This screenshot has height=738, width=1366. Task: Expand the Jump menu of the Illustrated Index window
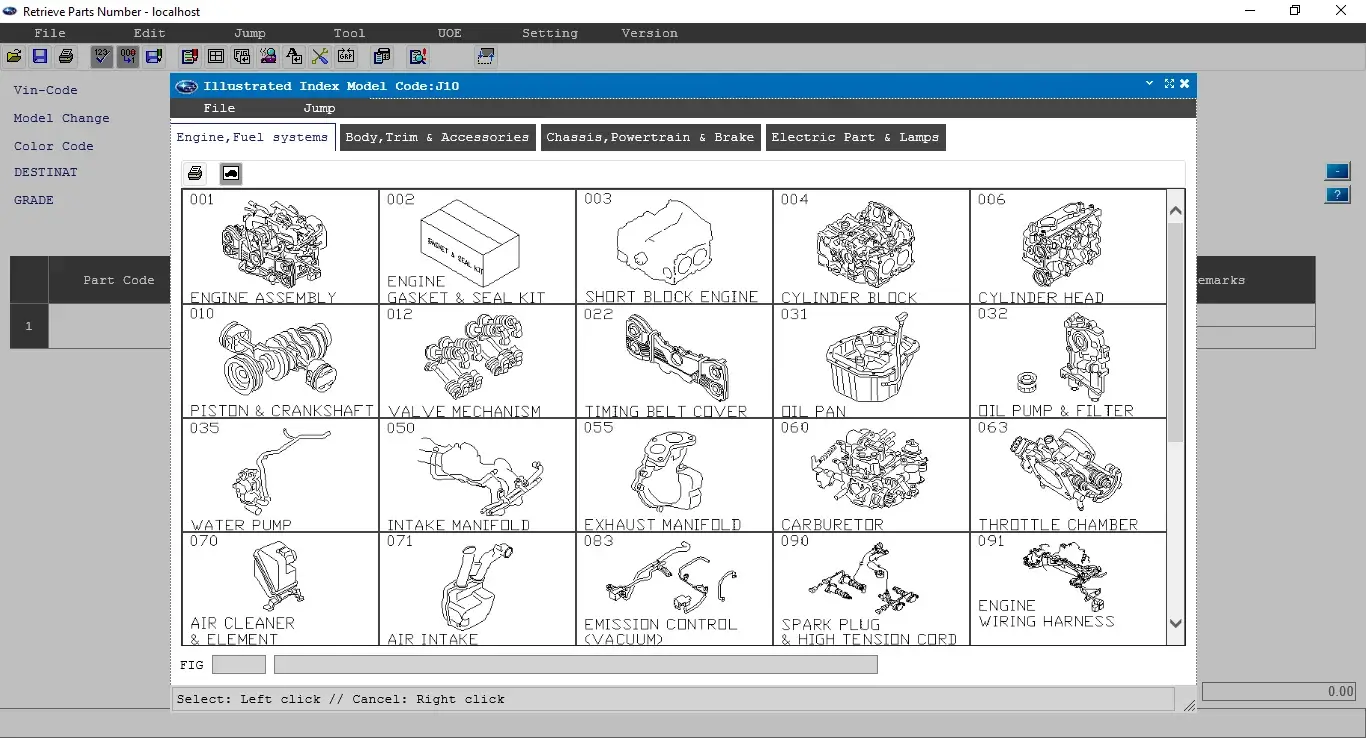pyautogui.click(x=318, y=108)
